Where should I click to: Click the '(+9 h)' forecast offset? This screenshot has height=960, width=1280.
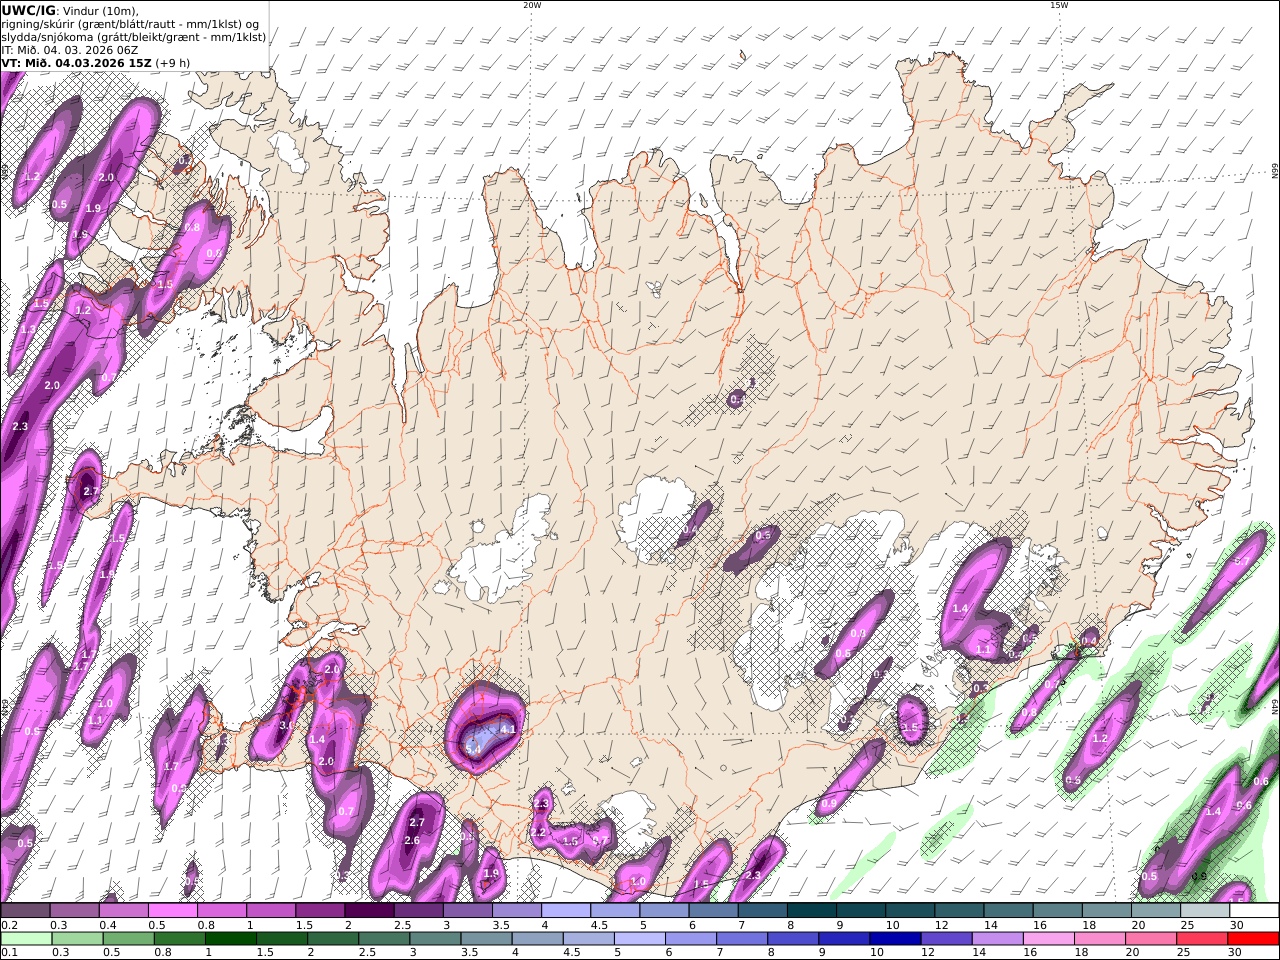tap(172, 63)
